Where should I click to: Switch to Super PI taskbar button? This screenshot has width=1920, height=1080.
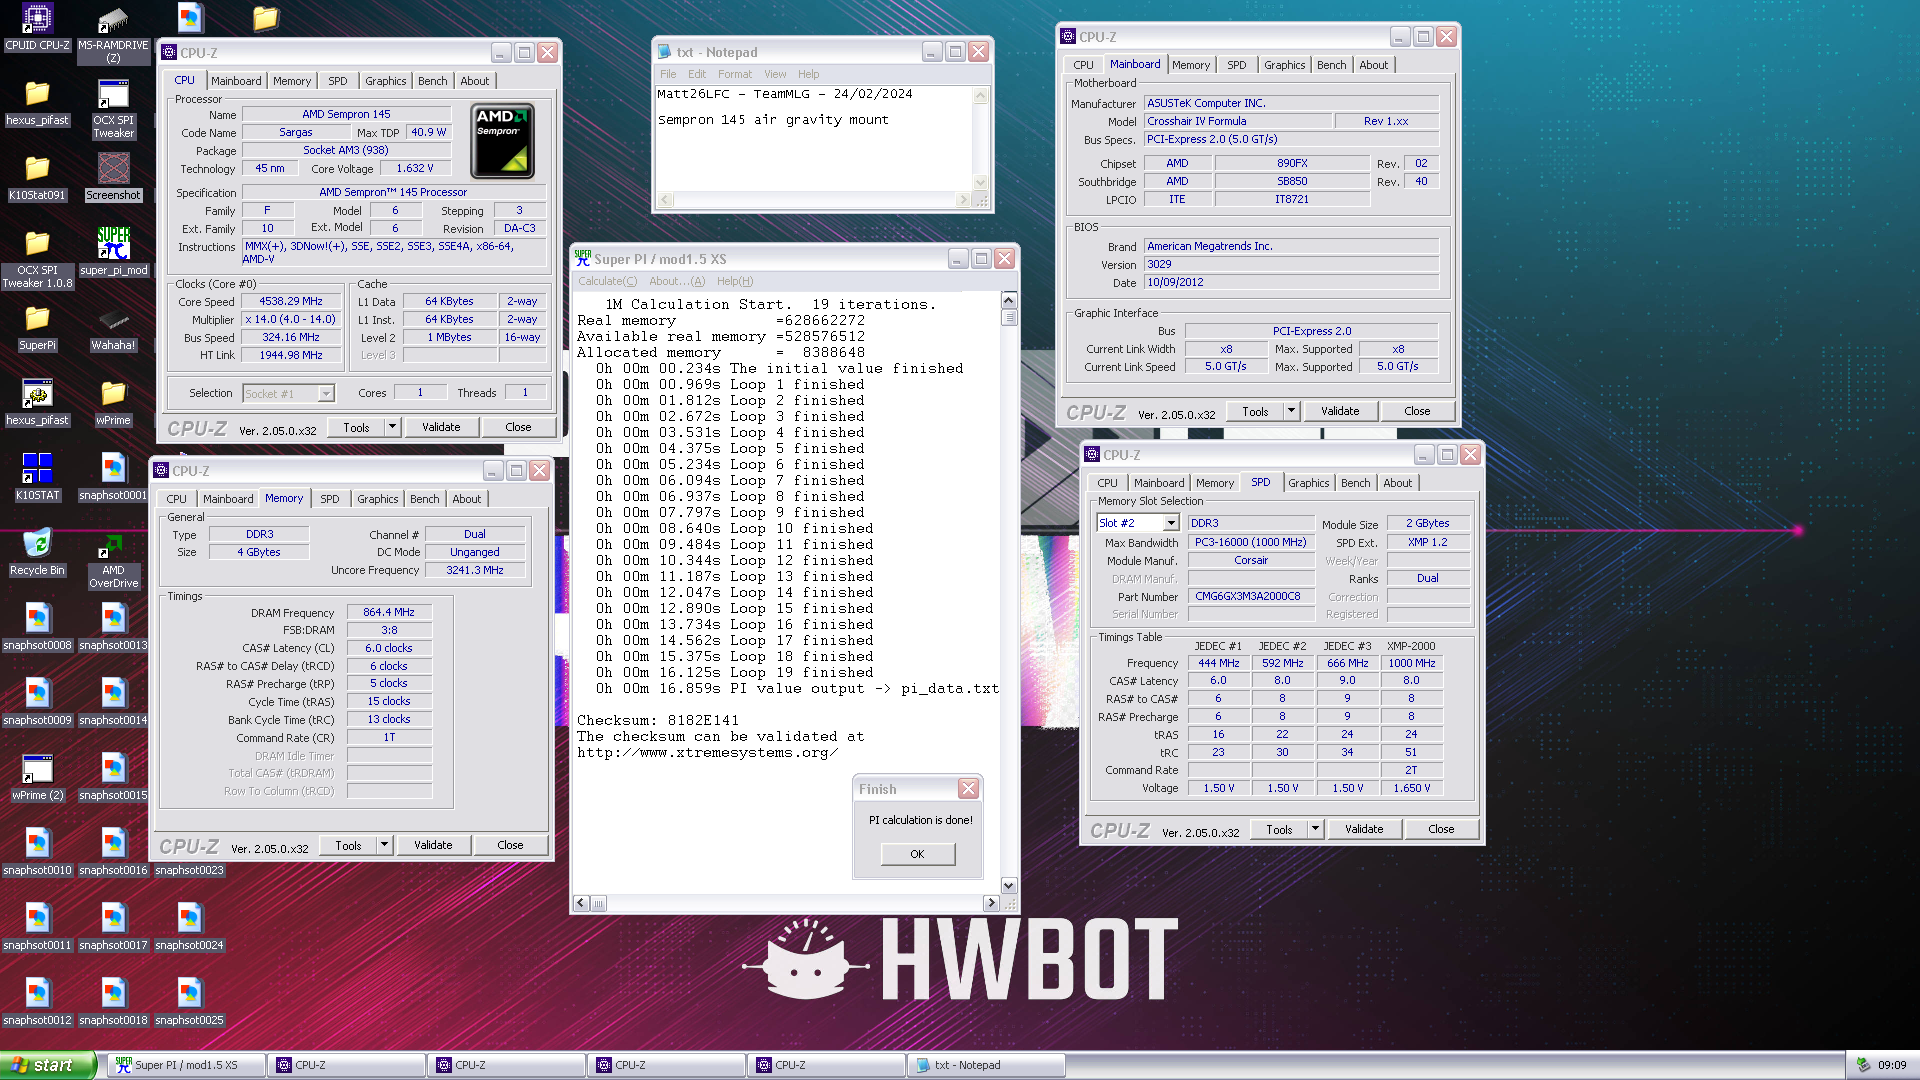pyautogui.click(x=186, y=1065)
